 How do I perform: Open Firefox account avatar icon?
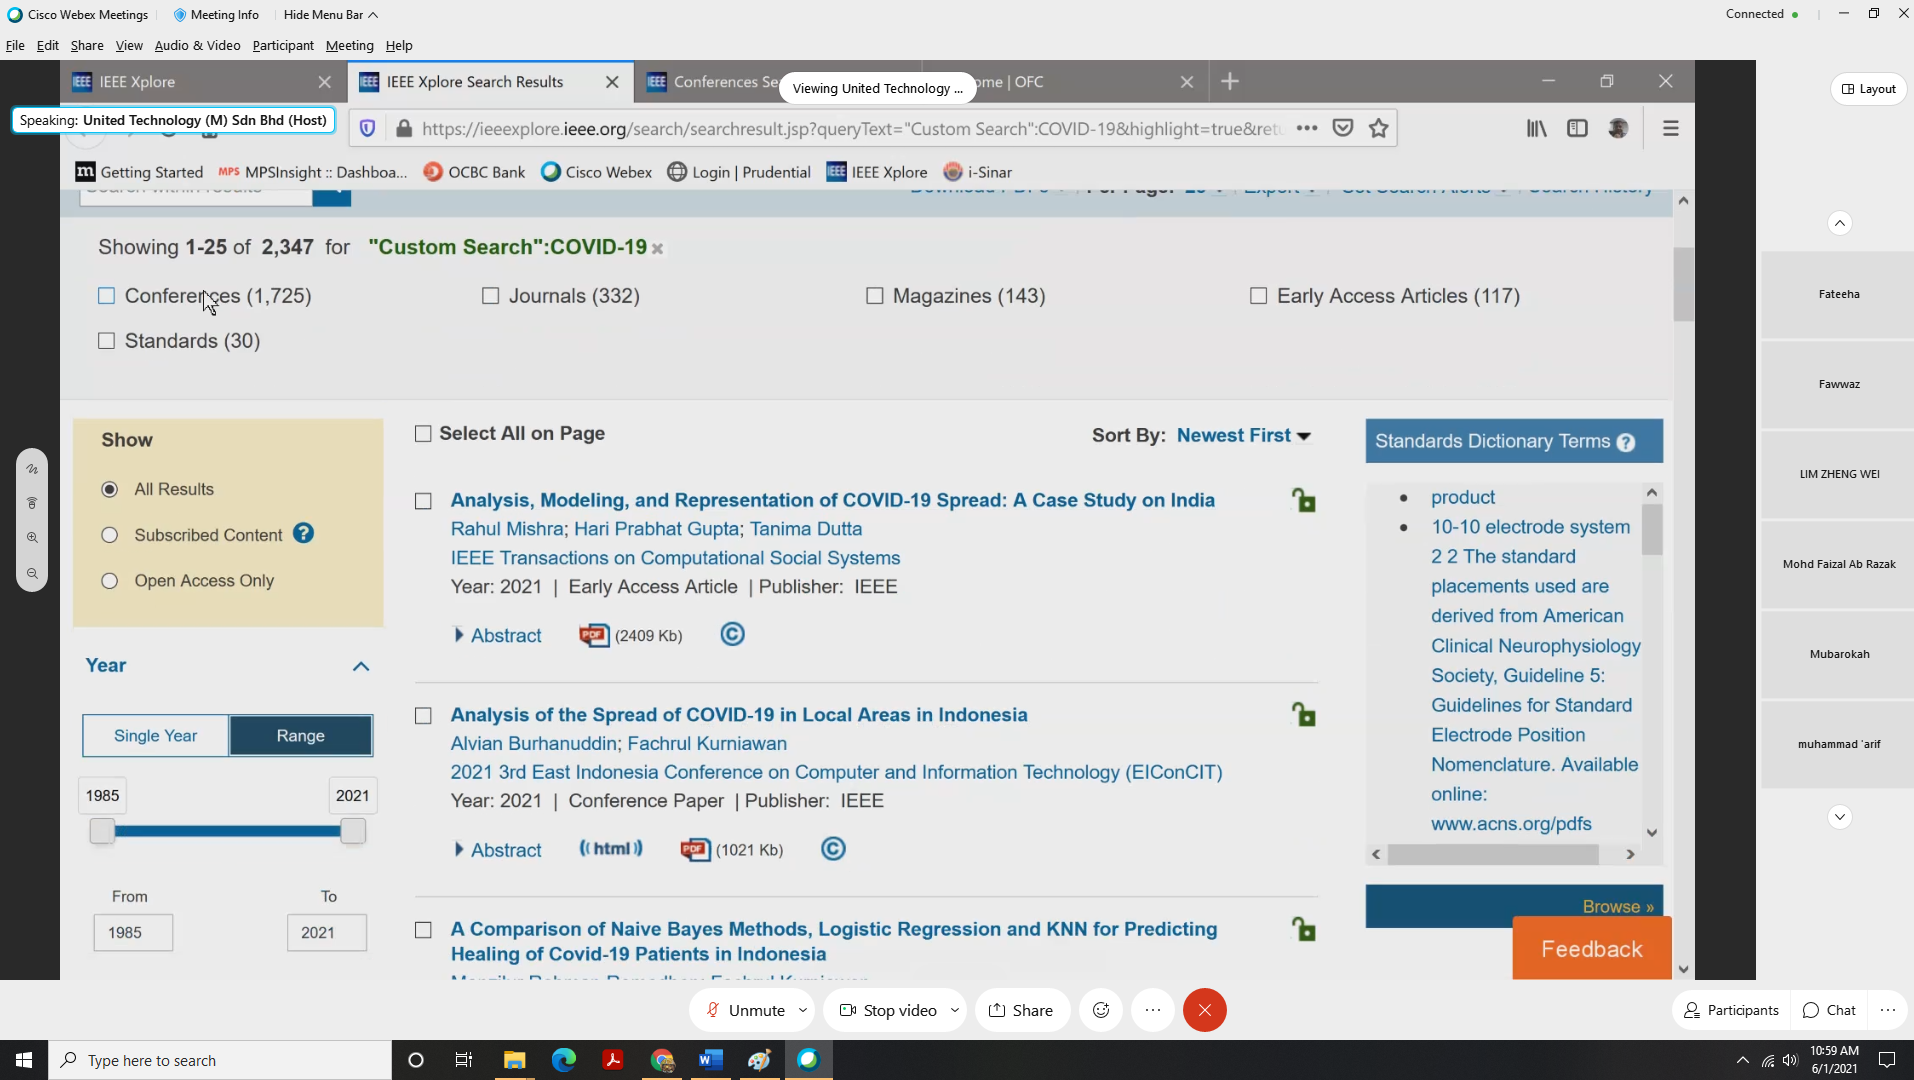coord(1618,128)
